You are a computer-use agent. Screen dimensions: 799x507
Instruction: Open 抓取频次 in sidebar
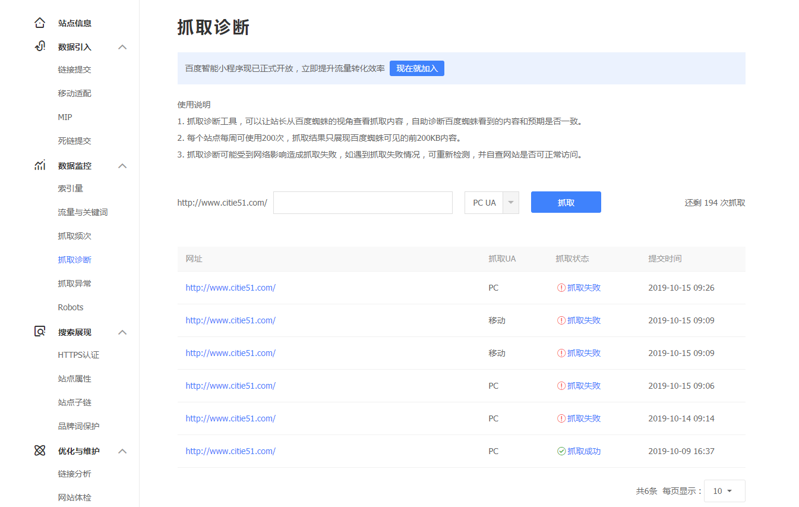74,236
